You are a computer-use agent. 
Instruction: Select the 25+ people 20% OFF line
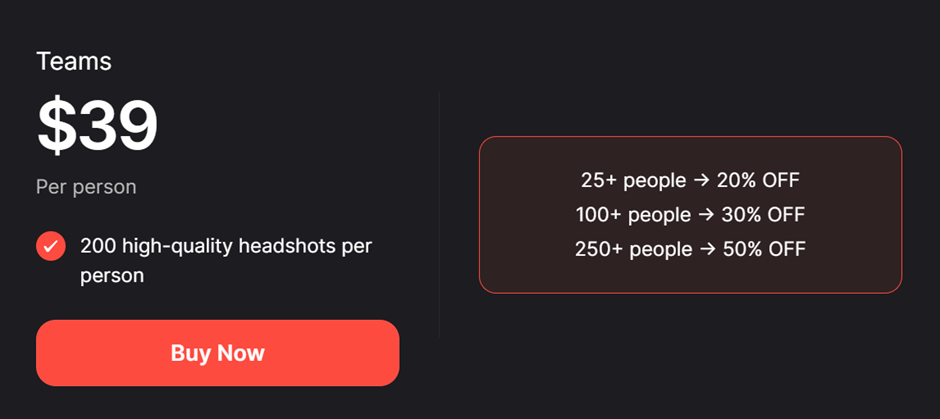pos(690,180)
